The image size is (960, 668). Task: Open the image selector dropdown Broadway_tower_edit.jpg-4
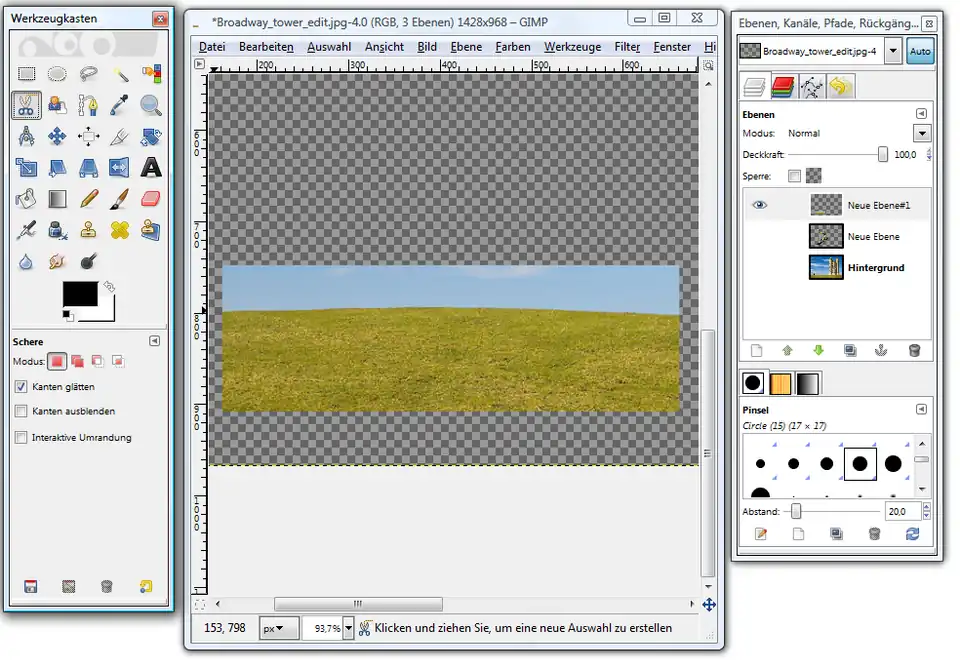click(x=893, y=51)
